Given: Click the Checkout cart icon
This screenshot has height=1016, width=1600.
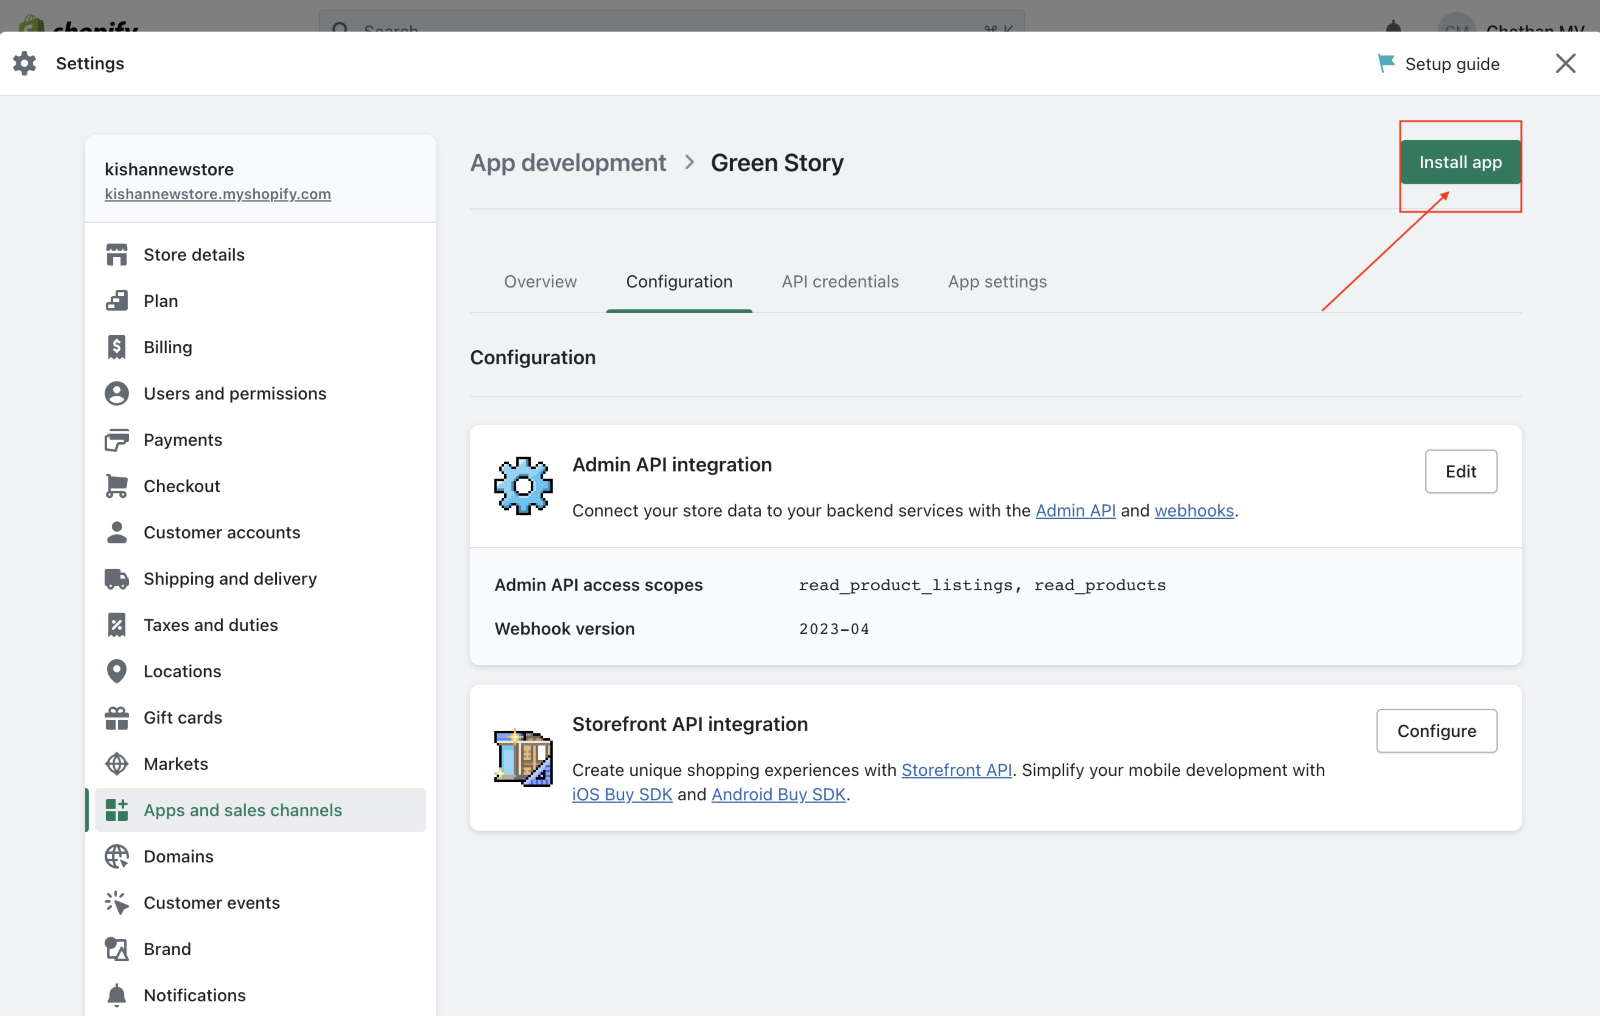Looking at the screenshot, I should pyautogui.click(x=117, y=486).
